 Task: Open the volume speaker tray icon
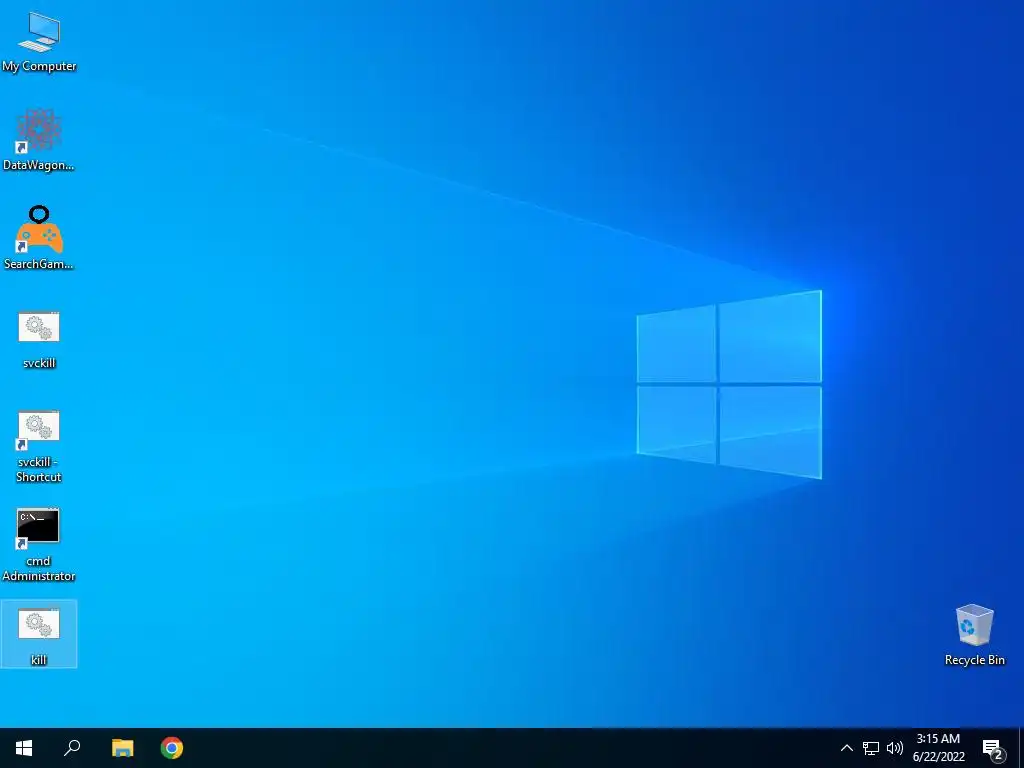tap(895, 748)
